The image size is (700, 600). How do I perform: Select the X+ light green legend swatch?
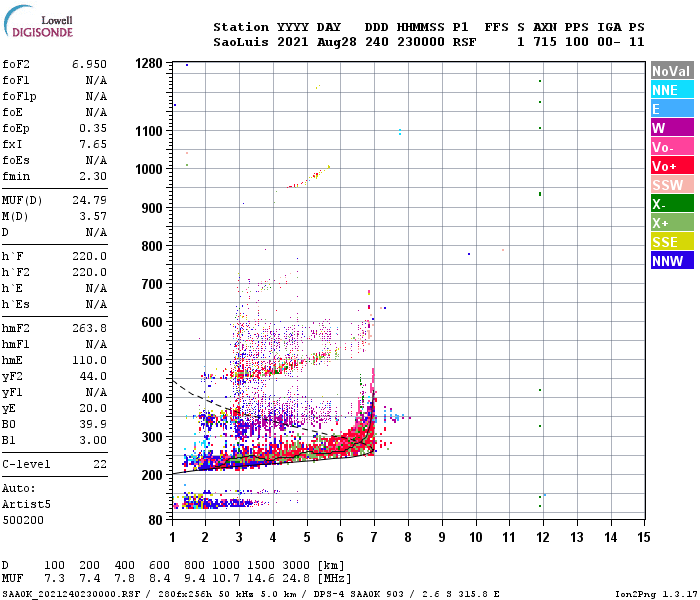pos(672,222)
